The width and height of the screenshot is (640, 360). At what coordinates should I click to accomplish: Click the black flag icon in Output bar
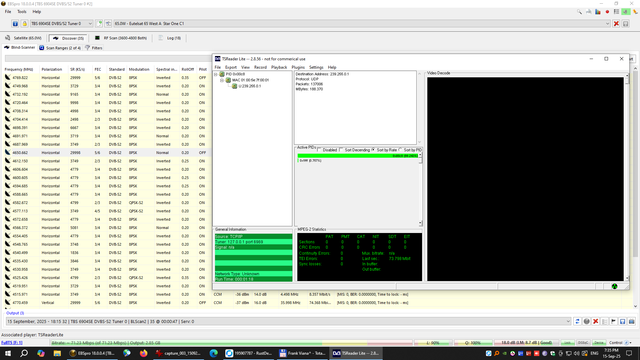(613, 322)
